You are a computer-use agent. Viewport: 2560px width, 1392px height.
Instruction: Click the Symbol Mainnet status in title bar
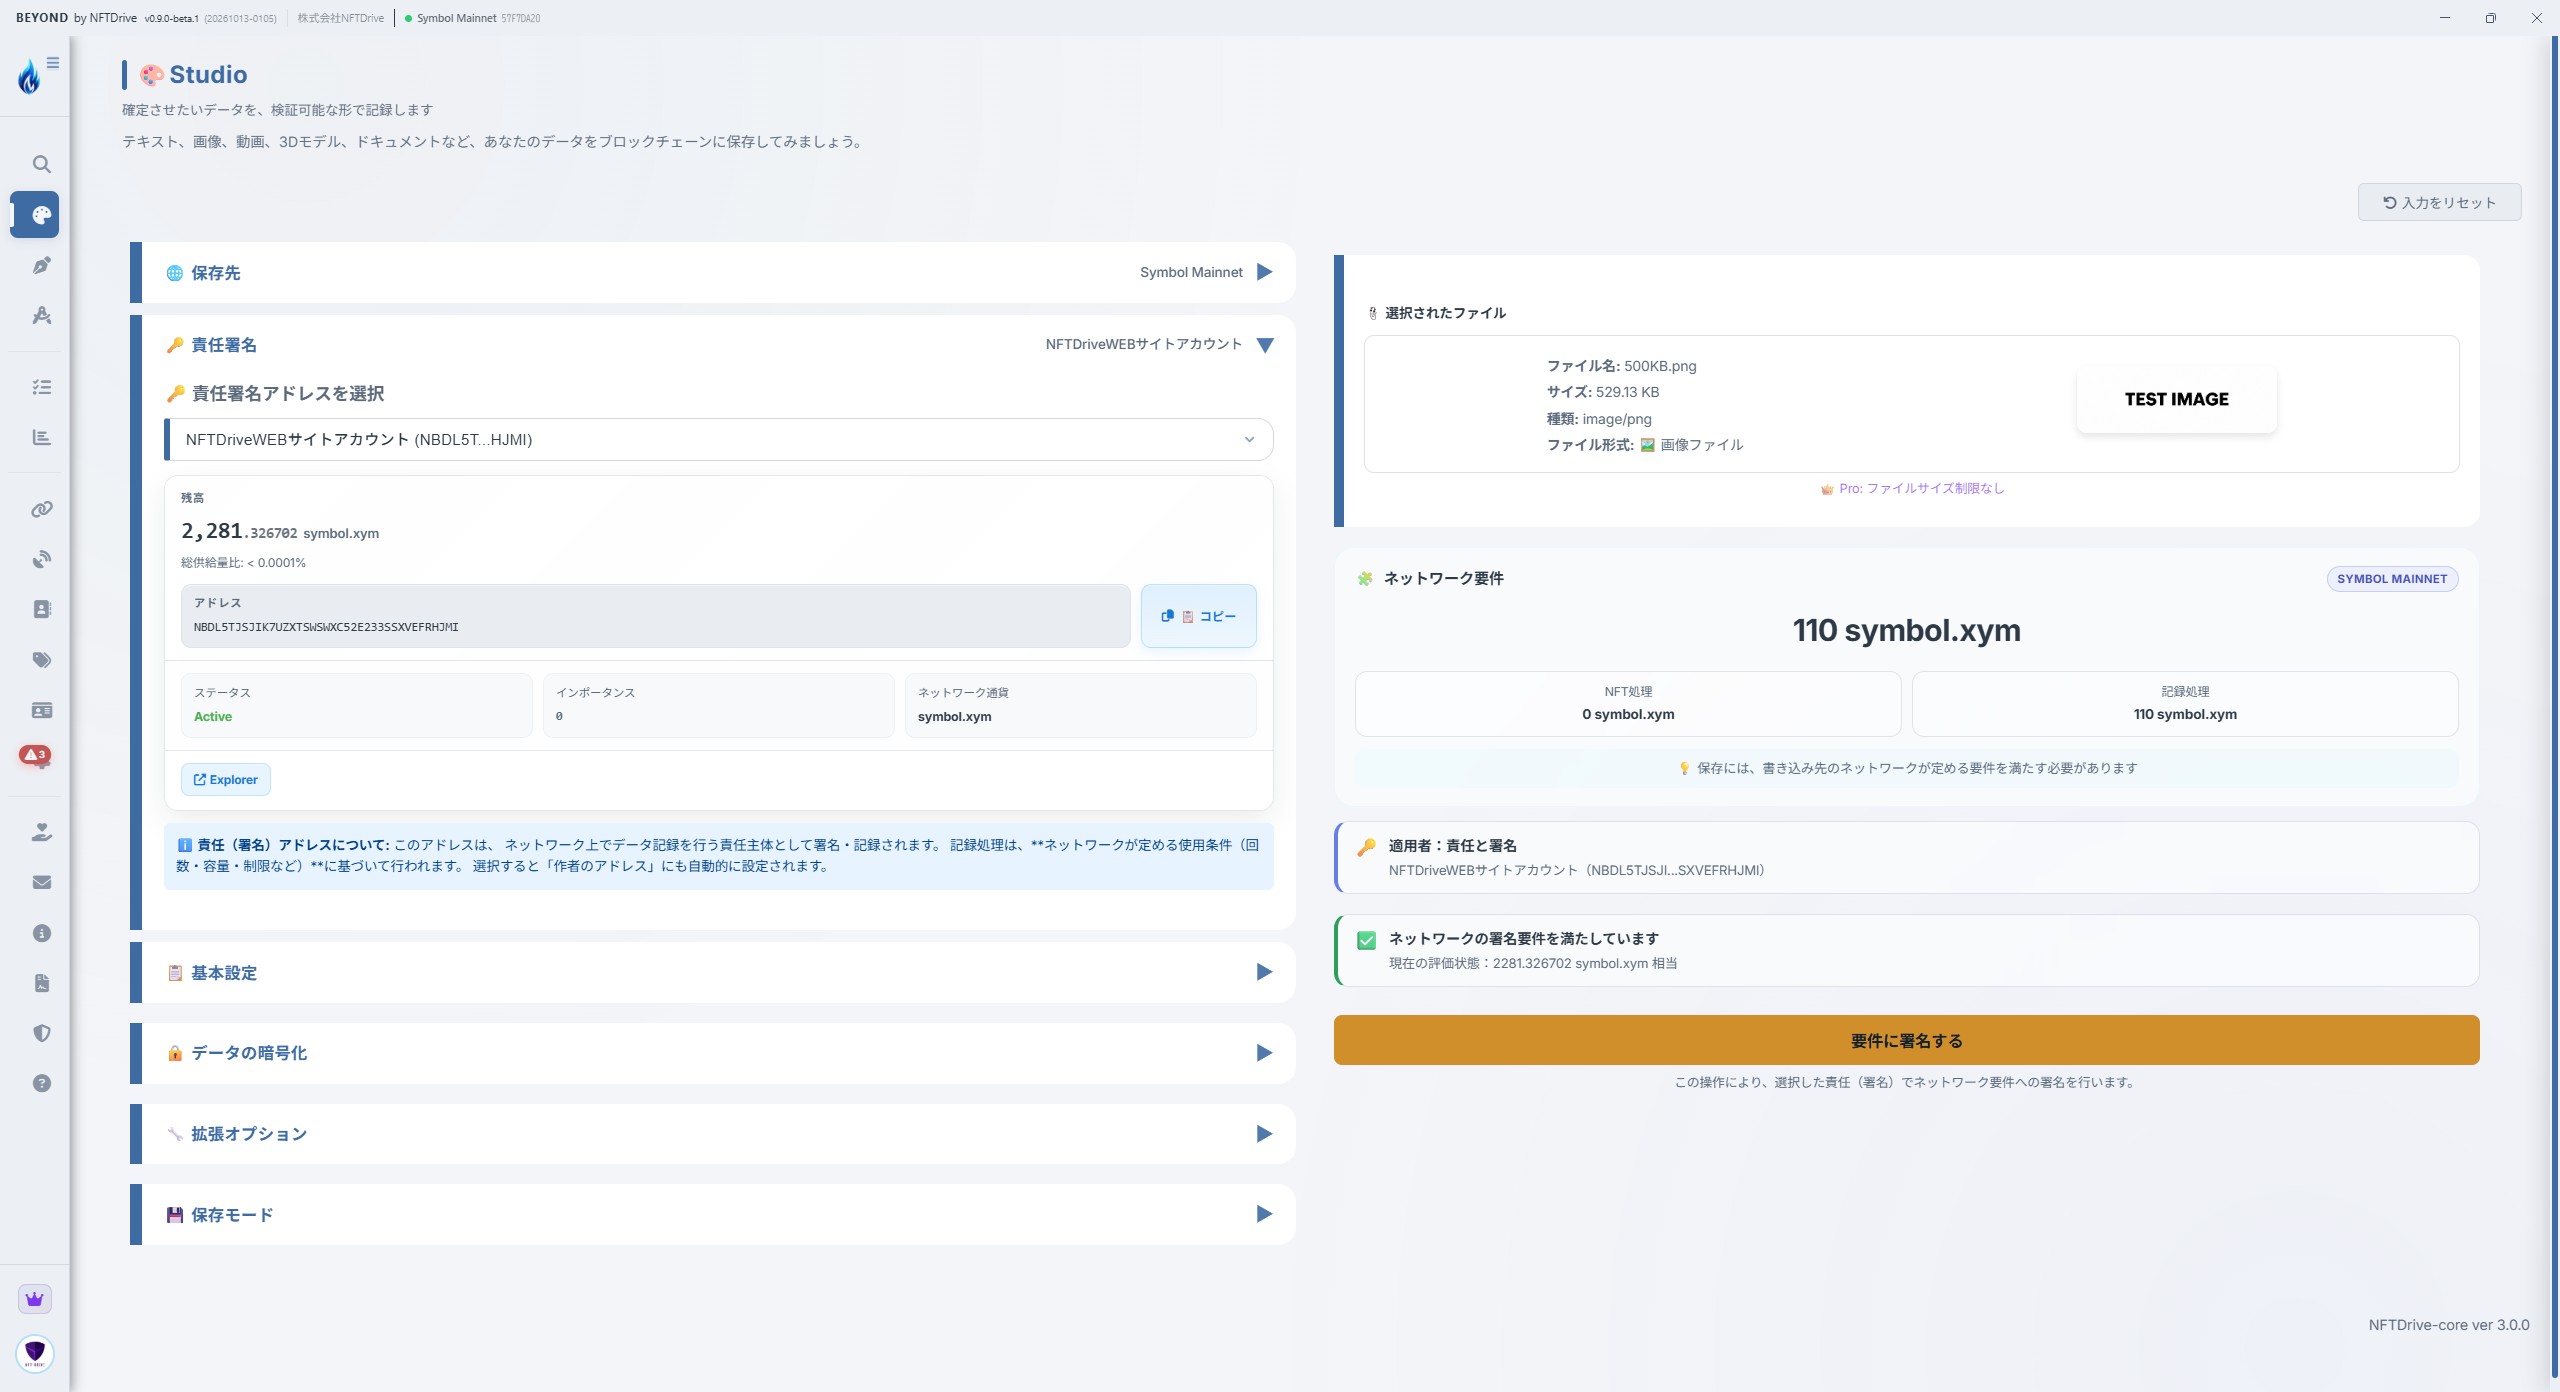[x=472, y=18]
